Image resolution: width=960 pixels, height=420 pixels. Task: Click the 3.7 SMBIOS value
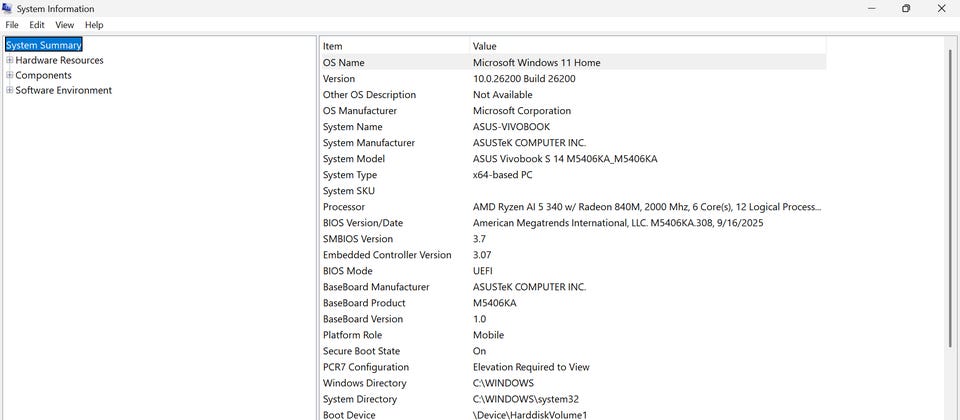click(479, 239)
